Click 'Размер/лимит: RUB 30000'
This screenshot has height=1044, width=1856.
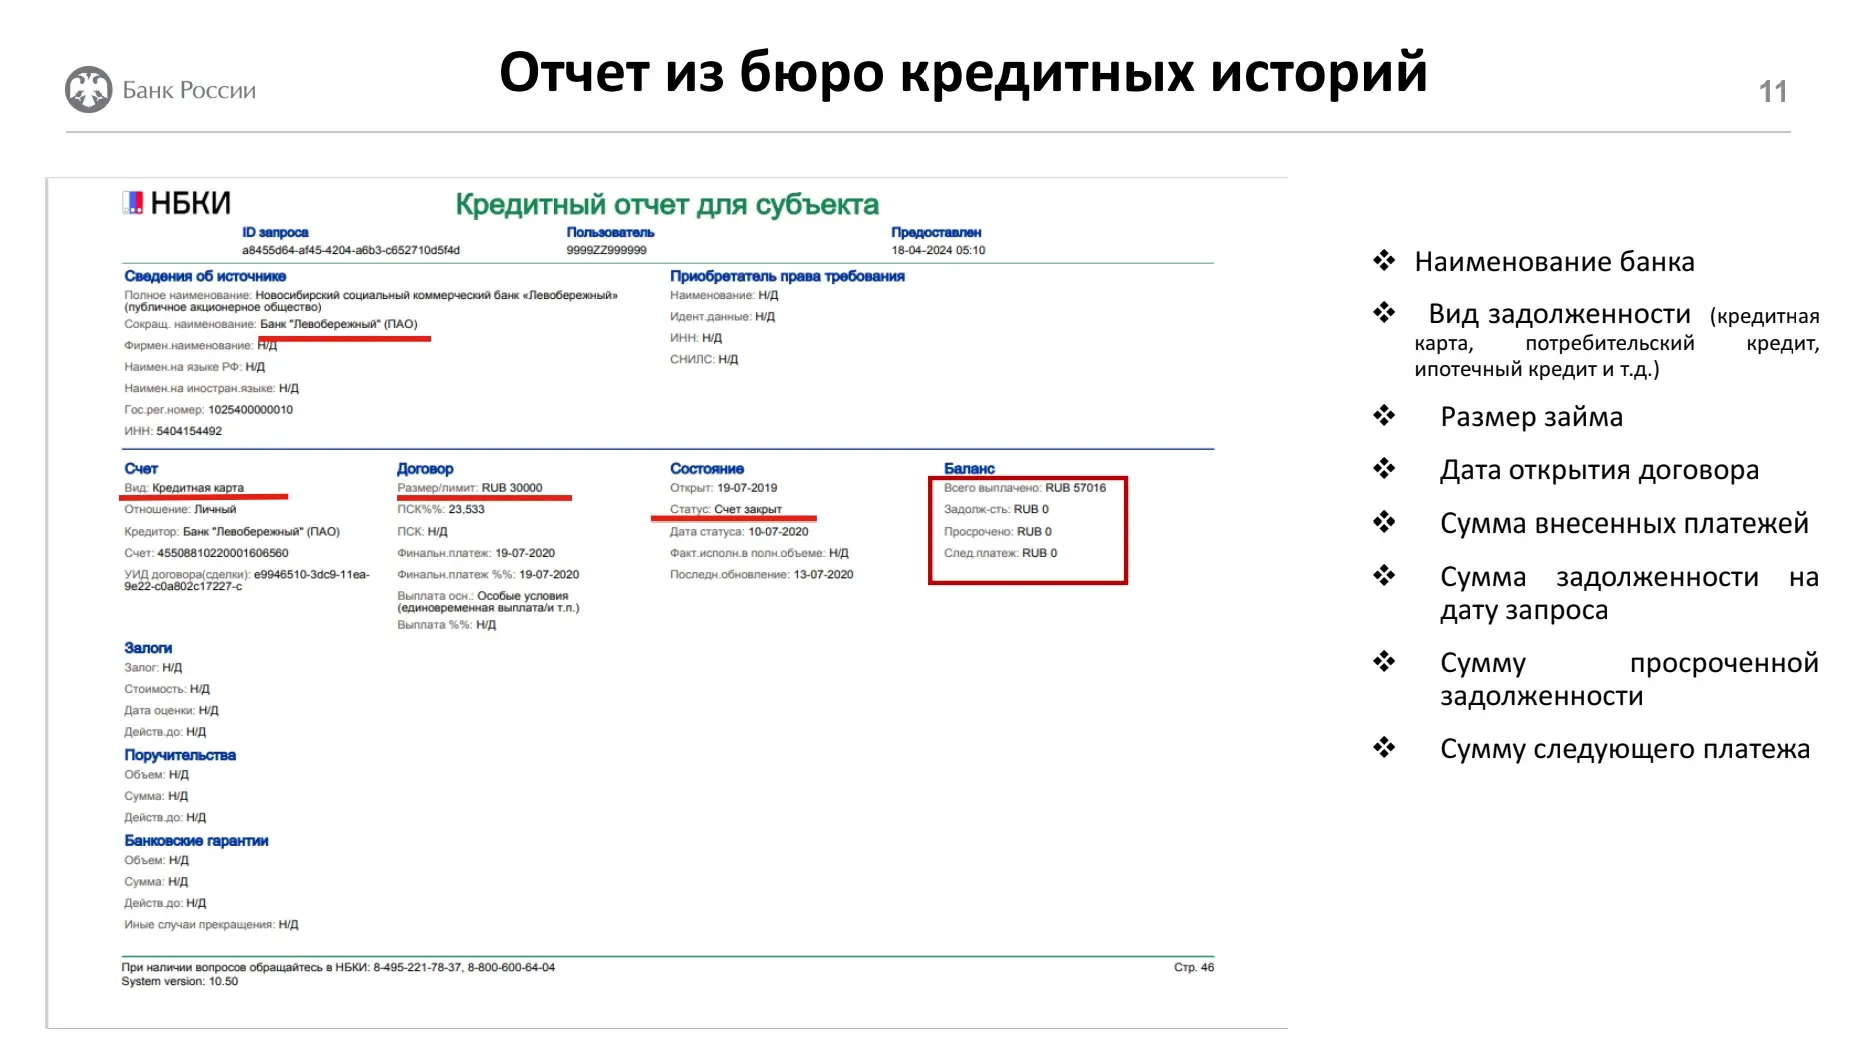click(x=470, y=488)
